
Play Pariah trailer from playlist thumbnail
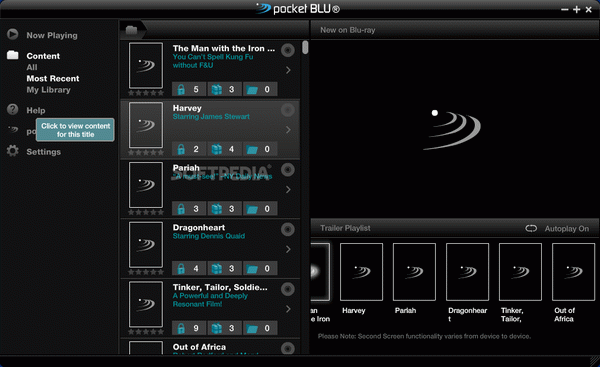pyautogui.click(x=414, y=272)
